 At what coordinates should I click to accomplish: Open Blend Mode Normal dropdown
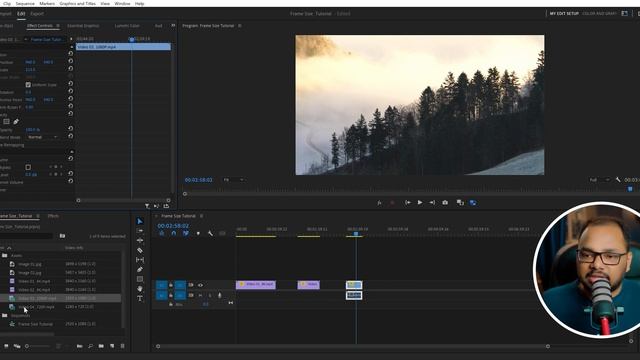coord(42,137)
